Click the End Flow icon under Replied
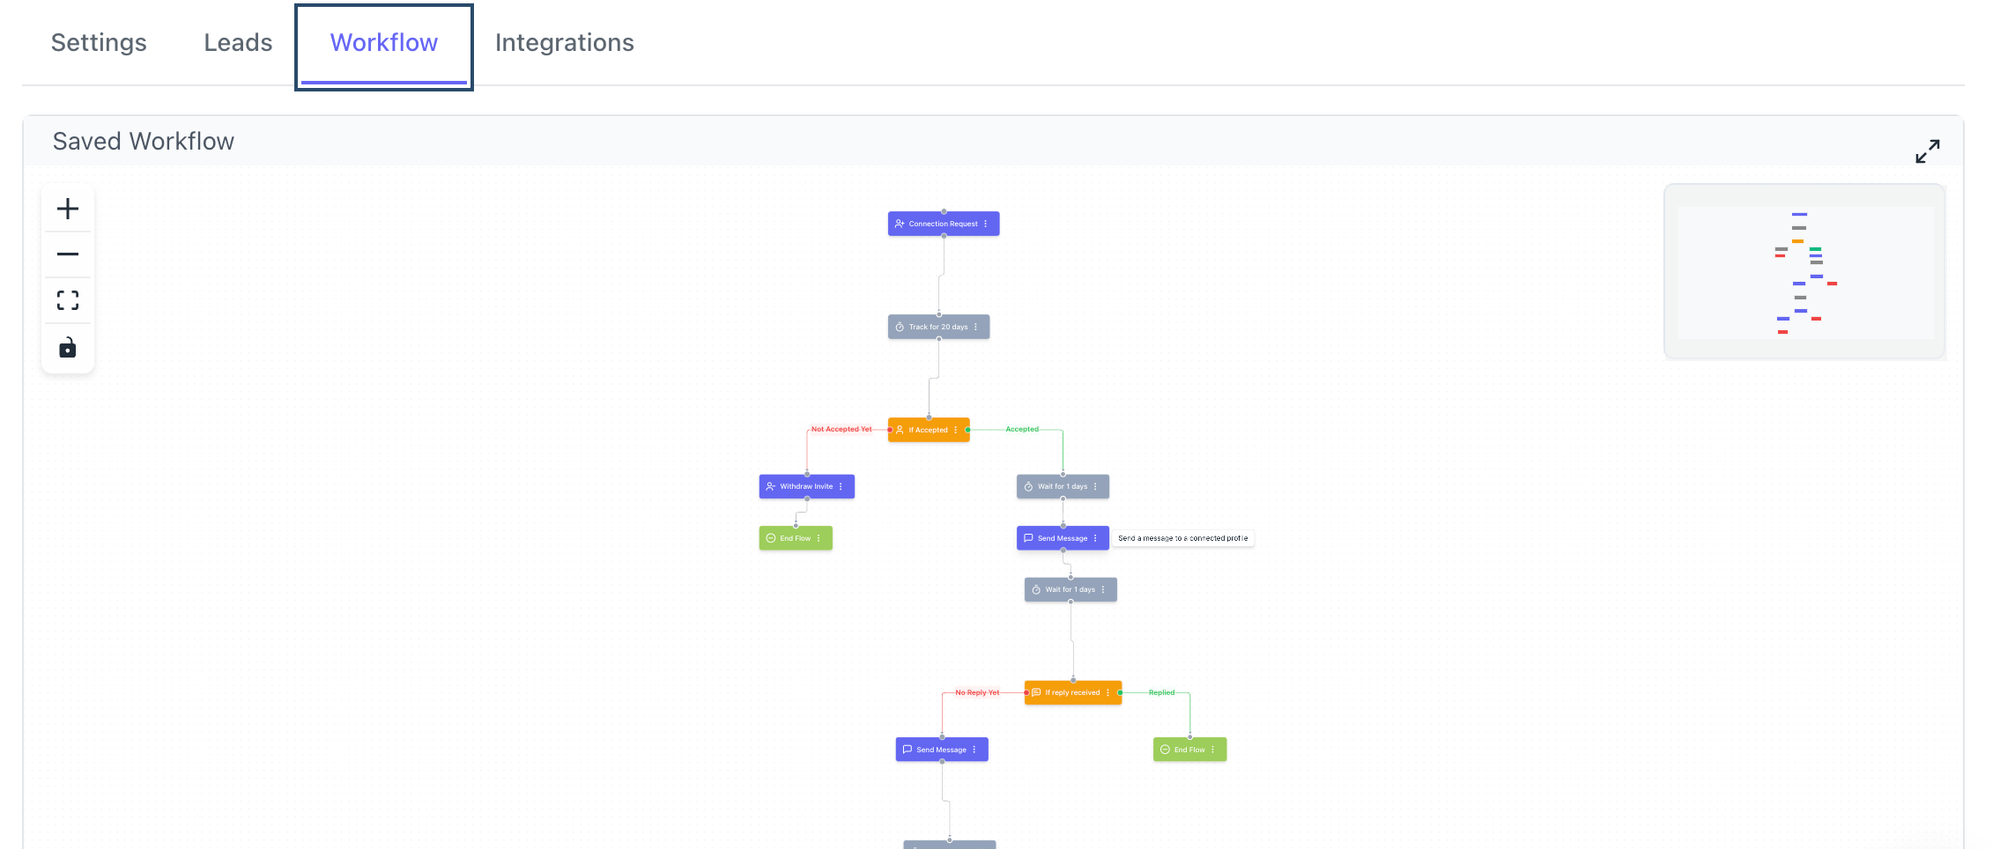The width and height of the screenshot is (2000, 849). click(1165, 750)
